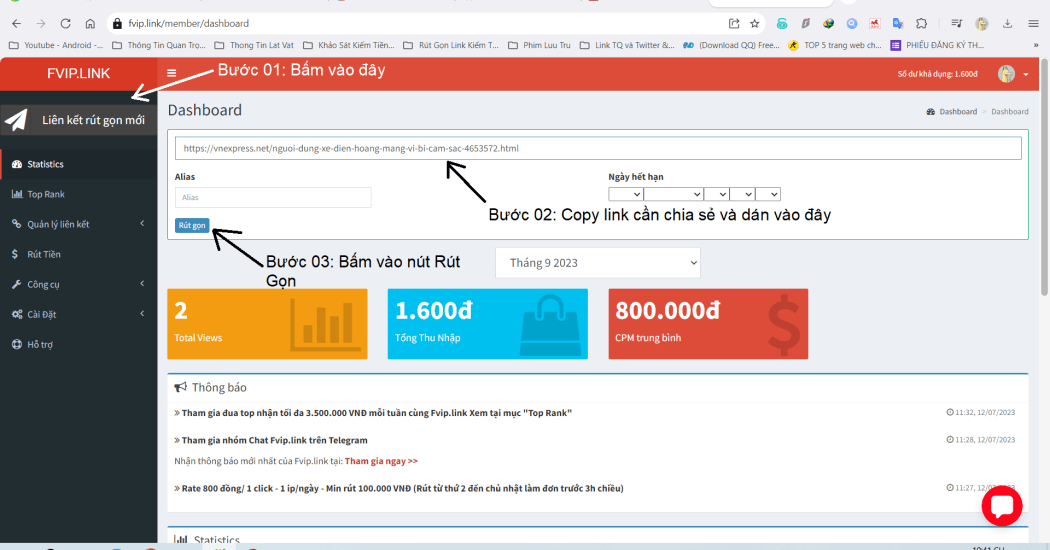
Task: Open the media control music note icon
Action: [x=956, y=23]
